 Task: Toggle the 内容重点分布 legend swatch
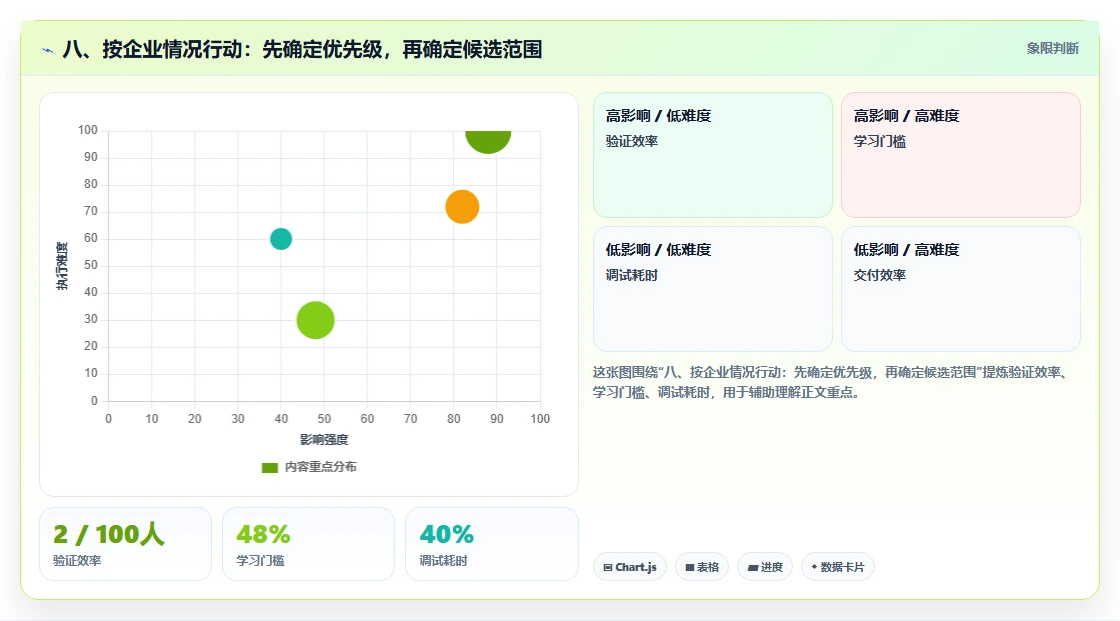pyautogui.click(x=269, y=467)
